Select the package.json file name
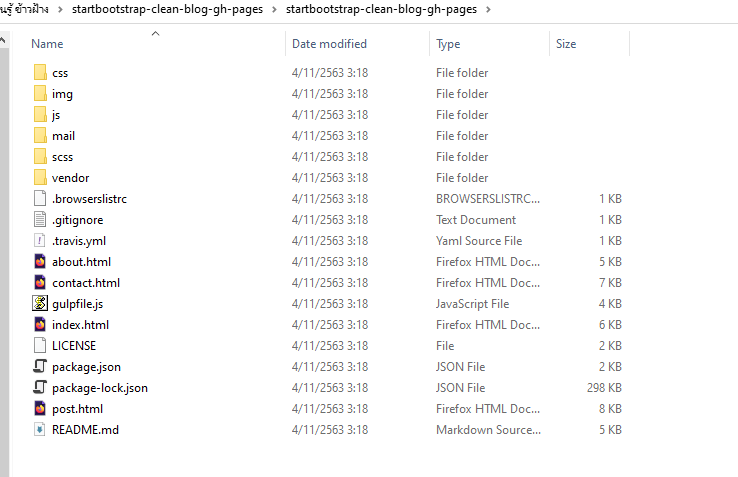Viewport: 738px width, 477px height. click(x=87, y=367)
